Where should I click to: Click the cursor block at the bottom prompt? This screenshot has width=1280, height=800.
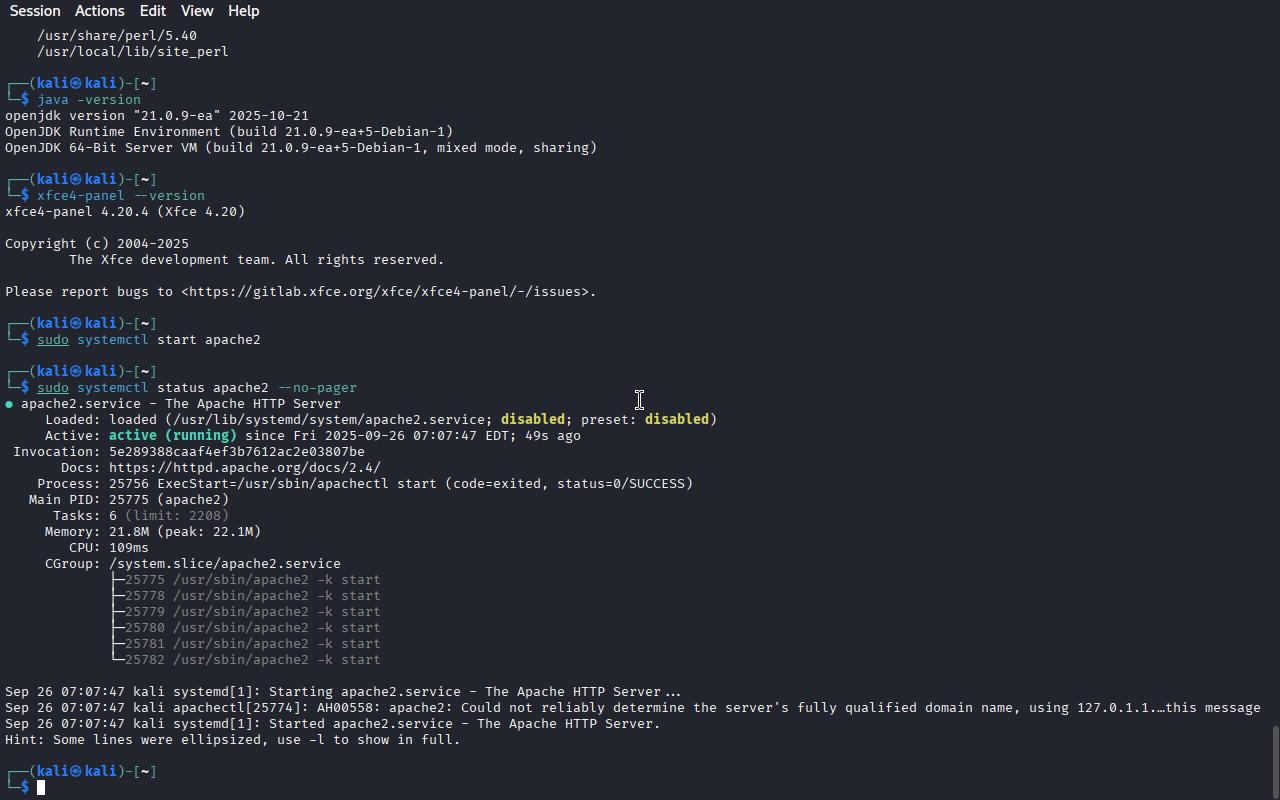[41, 788]
